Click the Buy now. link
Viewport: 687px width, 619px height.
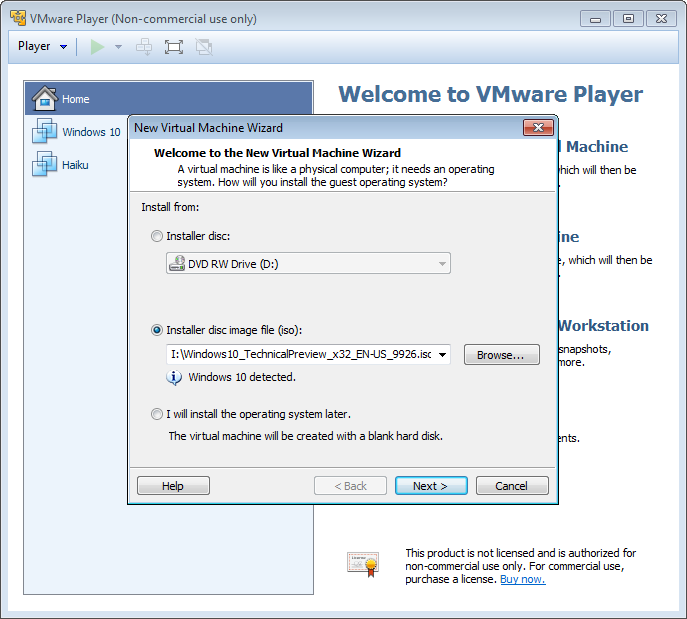point(523,579)
